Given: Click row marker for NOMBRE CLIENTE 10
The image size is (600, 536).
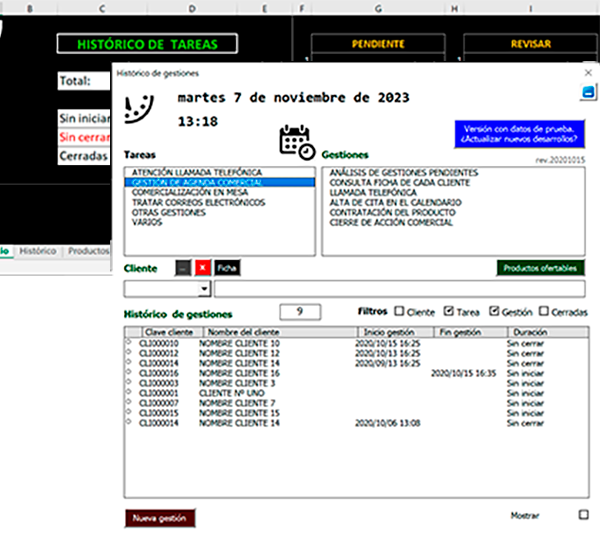Looking at the screenshot, I should [128, 343].
